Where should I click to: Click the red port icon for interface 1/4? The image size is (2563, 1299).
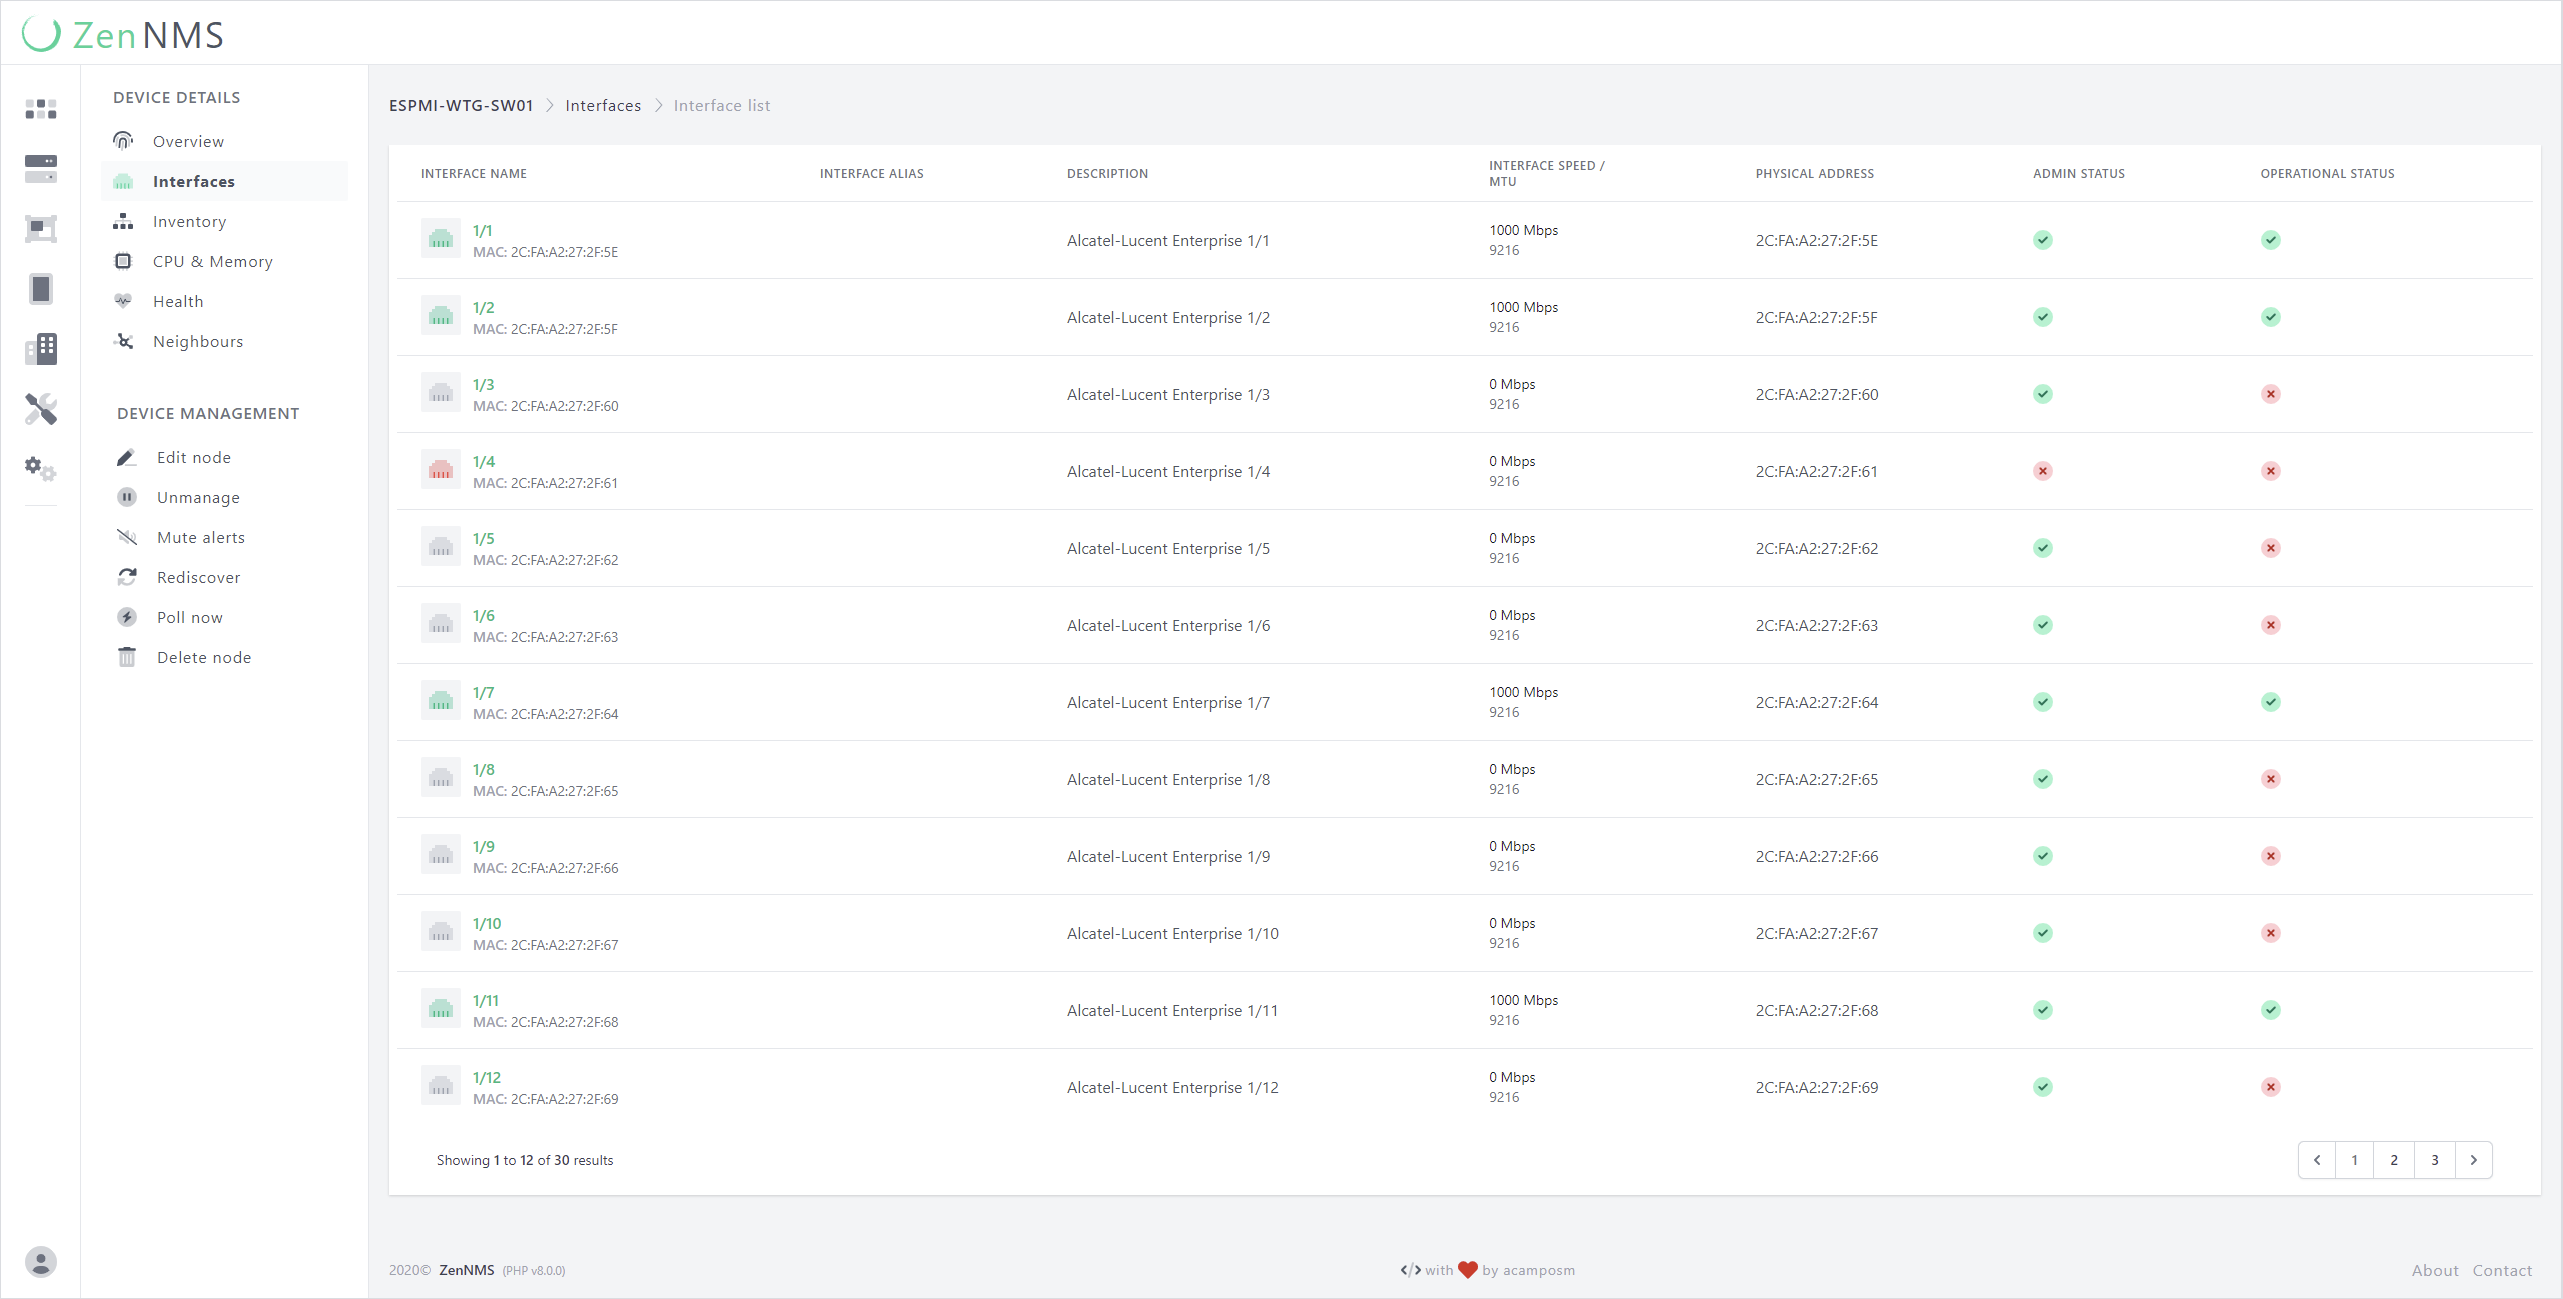coord(441,471)
